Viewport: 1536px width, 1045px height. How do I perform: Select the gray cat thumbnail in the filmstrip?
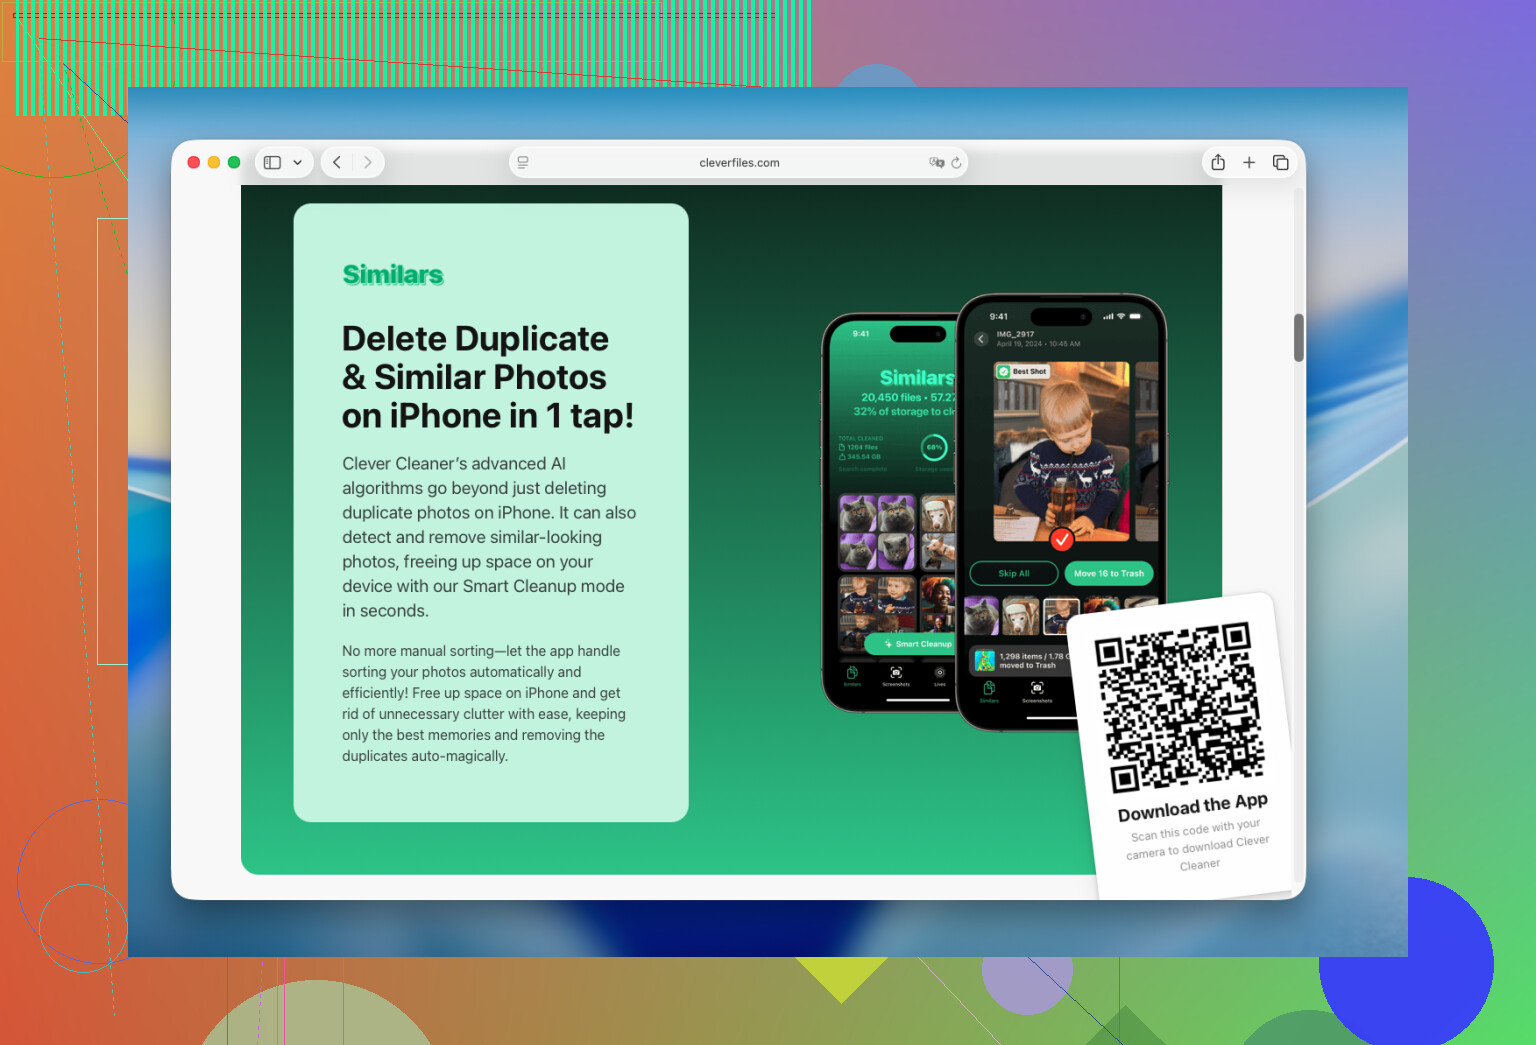pyautogui.click(x=981, y=616)
